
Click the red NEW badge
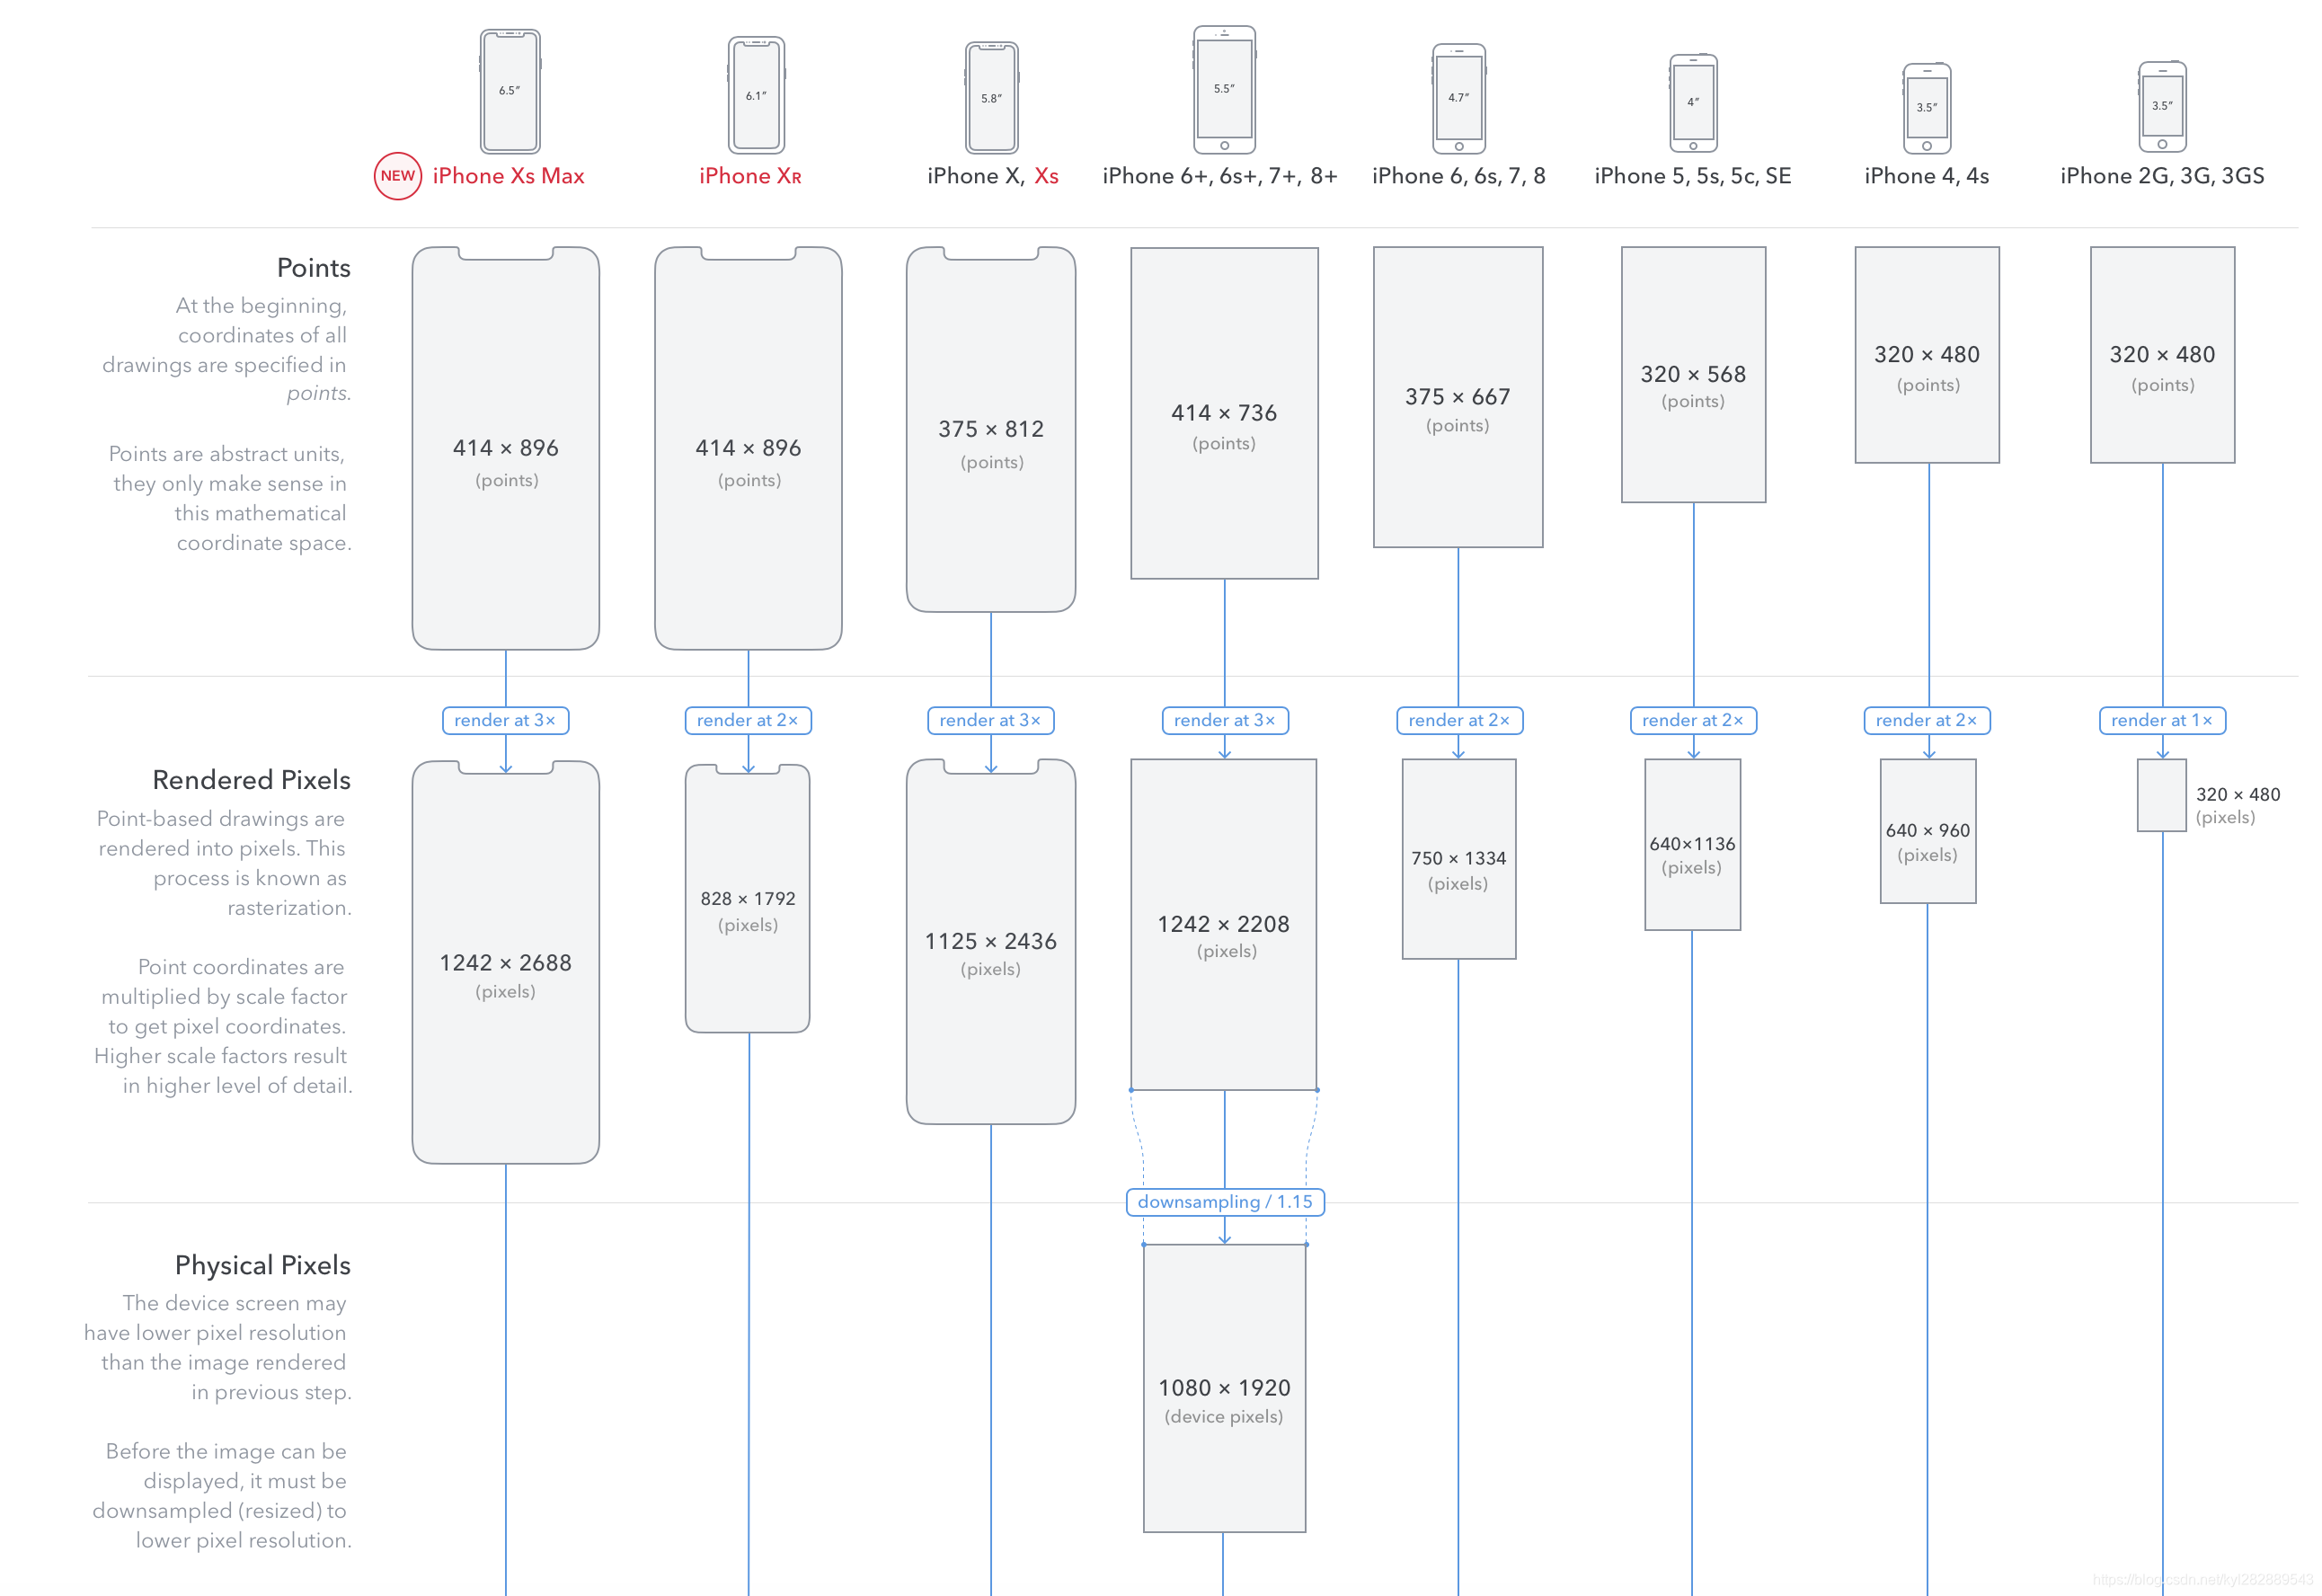pyautogui.click(x=397, y=176)
